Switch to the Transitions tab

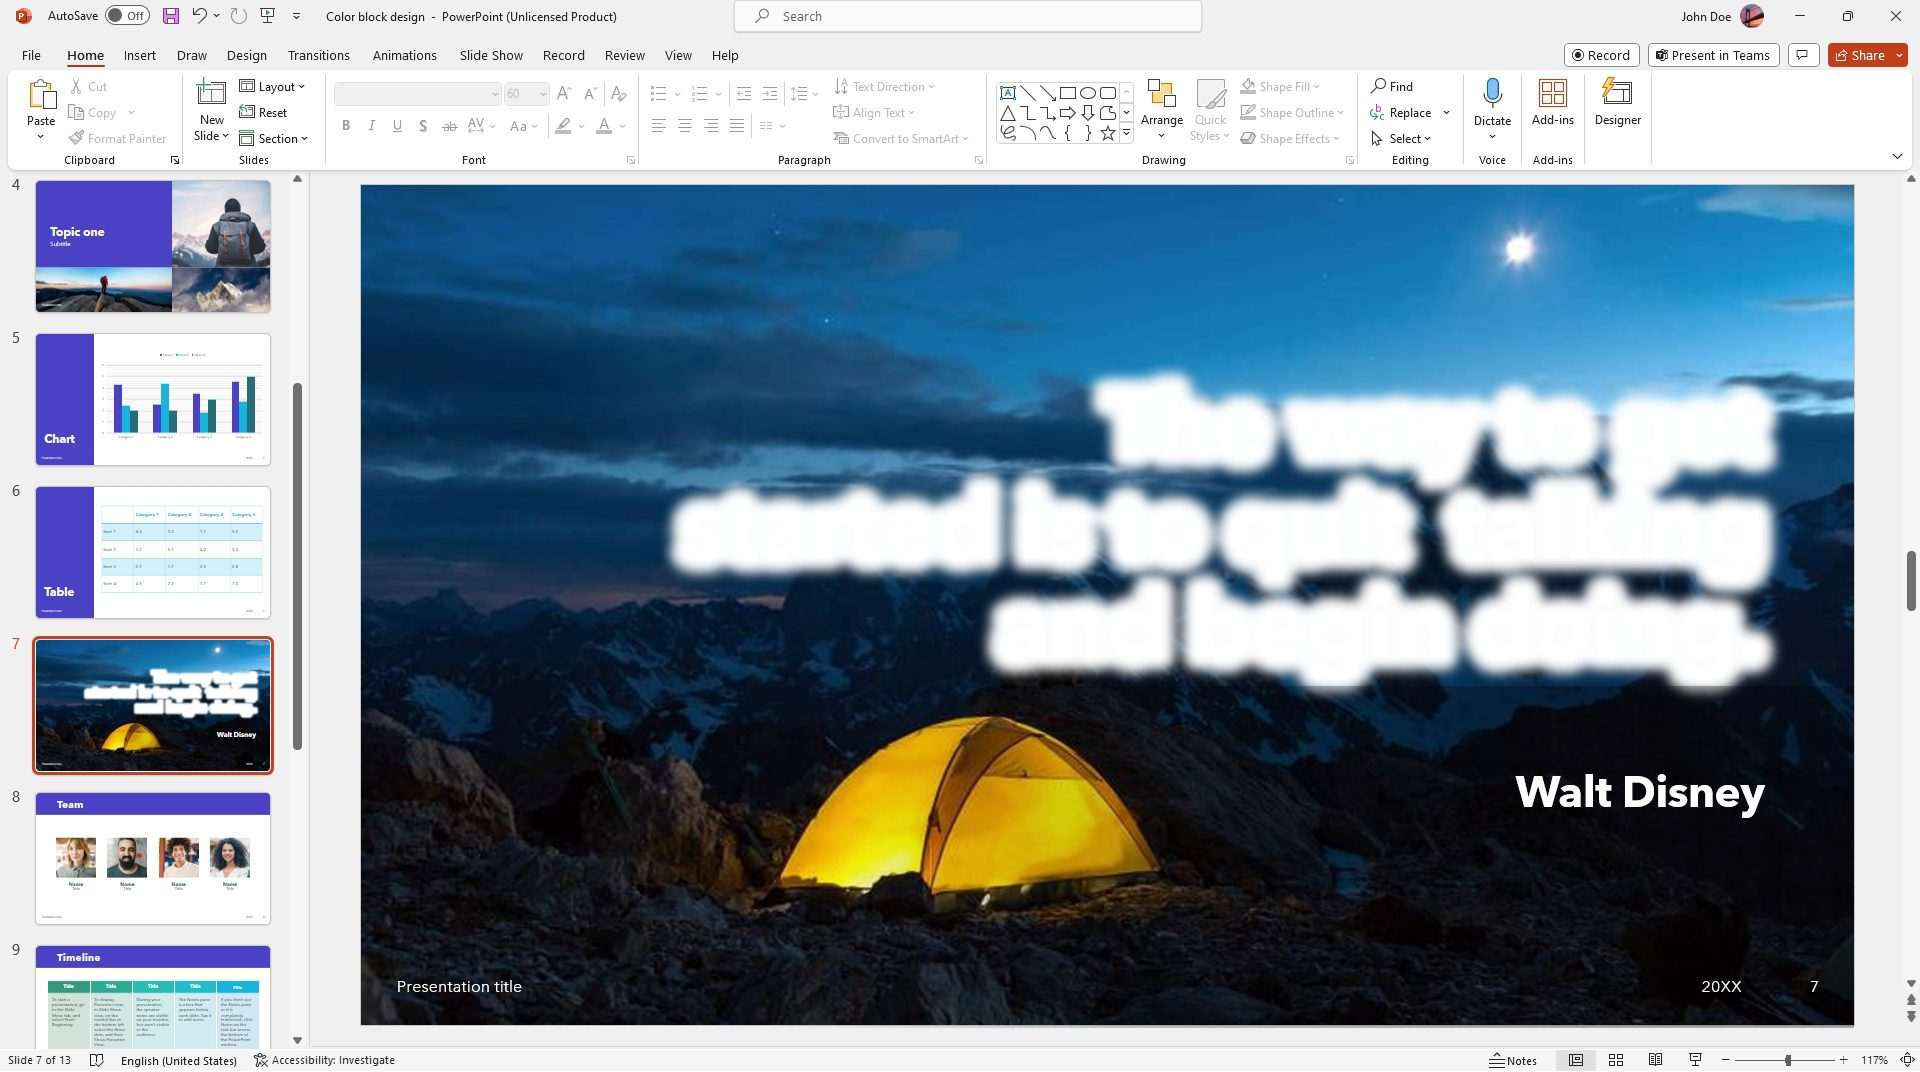point(318,55)
